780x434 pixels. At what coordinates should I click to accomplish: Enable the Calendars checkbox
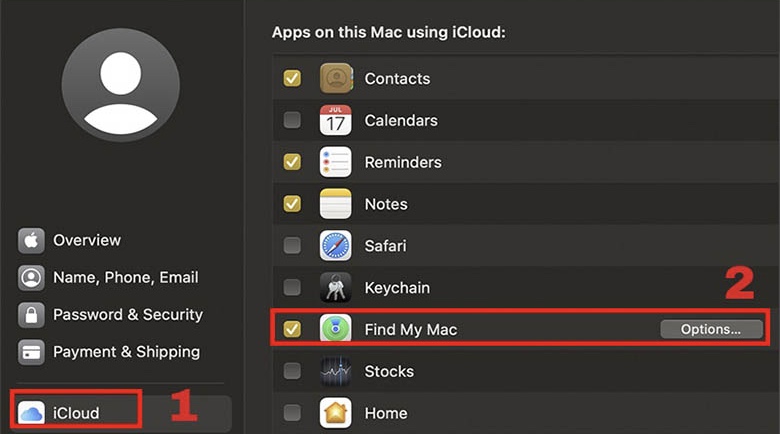click(292, 120)
